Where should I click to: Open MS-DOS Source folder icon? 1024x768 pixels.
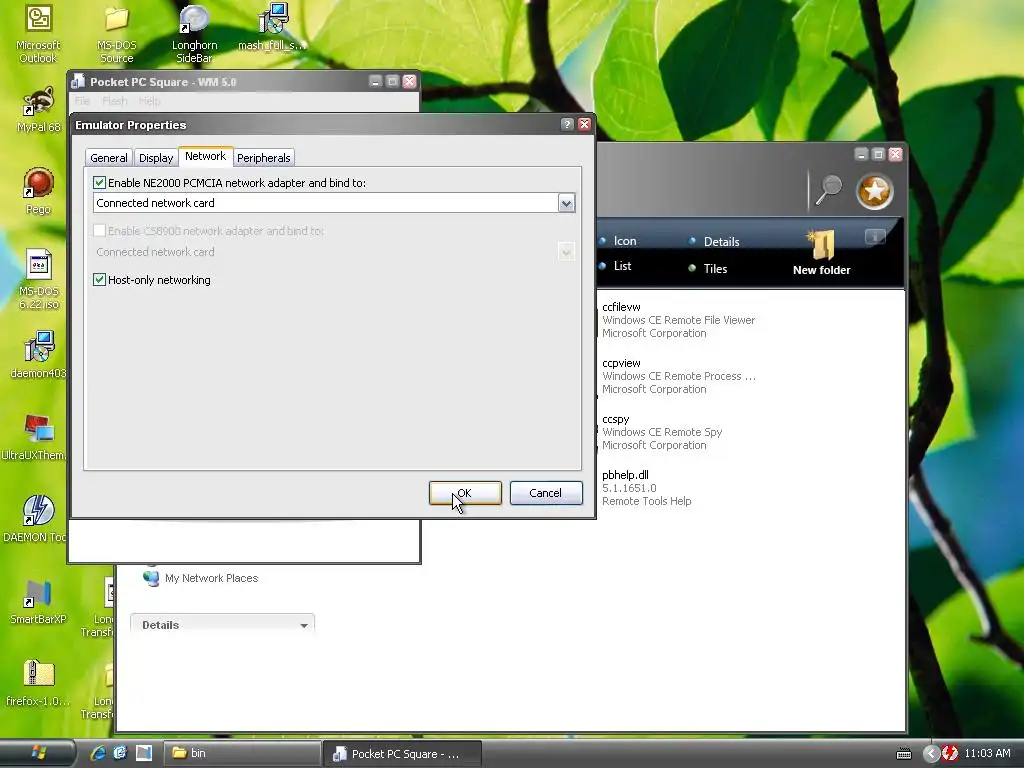click(116, 34)
